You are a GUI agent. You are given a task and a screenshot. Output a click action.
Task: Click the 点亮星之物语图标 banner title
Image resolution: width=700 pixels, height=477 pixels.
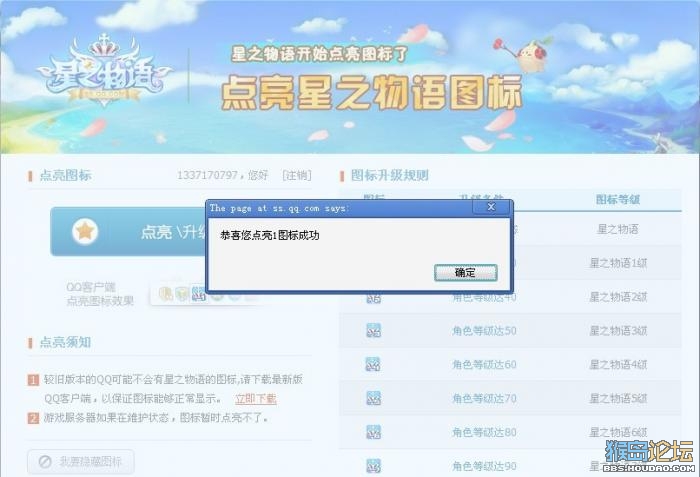tap(372, 92)
